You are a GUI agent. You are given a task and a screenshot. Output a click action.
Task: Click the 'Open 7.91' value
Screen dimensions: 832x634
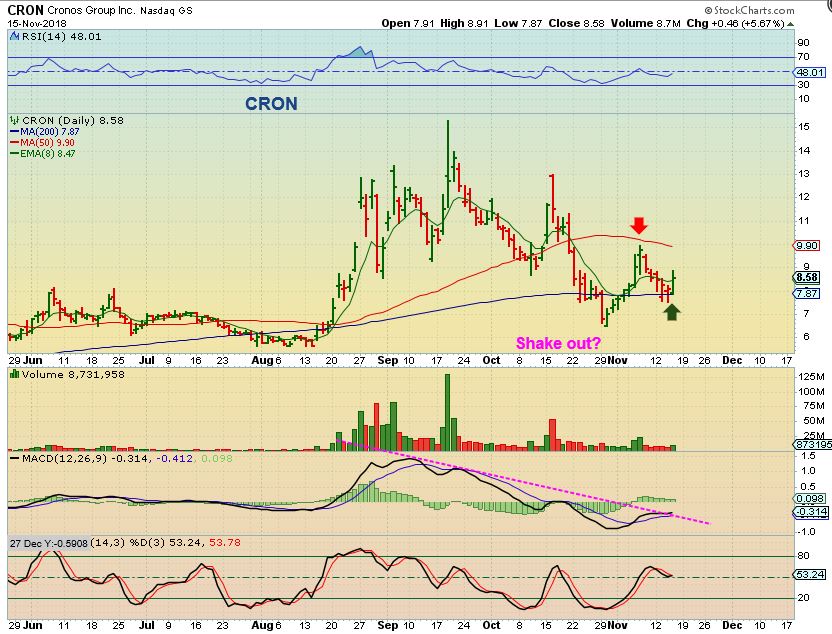[408, 23]
